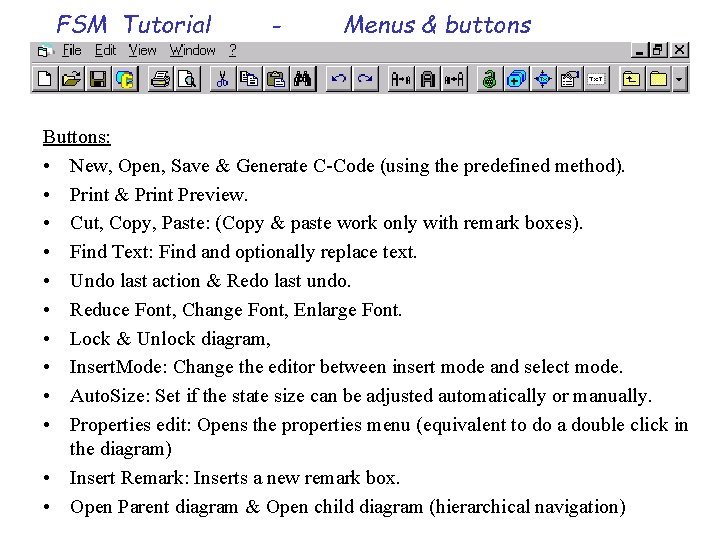The image size is (720, 540).
Task: Click the "Print & Print Preview." line
Action: 159,195
